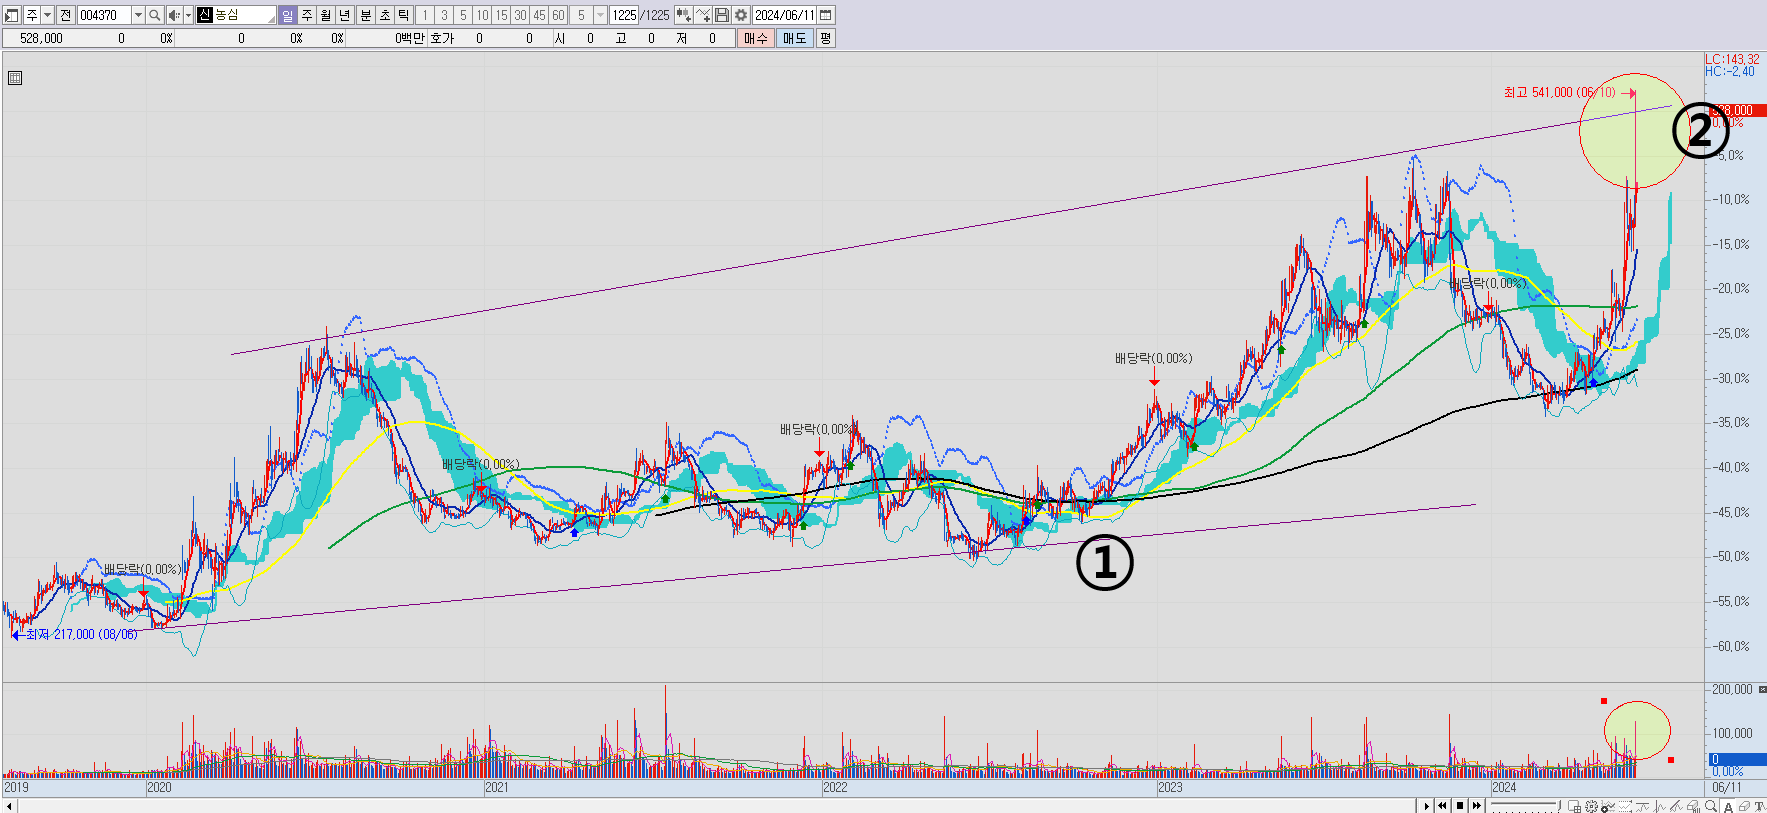This screenshot has width=1767, height=813.
Task: Select the yearly (년) chart period
Action: coord(345,15)
